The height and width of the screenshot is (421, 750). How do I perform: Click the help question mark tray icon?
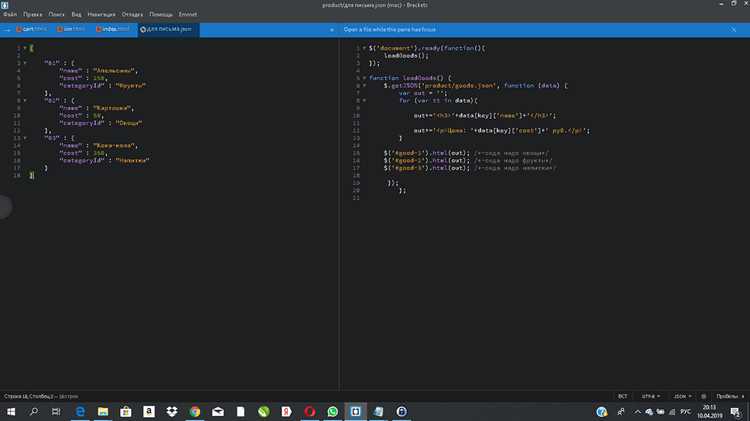click(x=602, y=411)
